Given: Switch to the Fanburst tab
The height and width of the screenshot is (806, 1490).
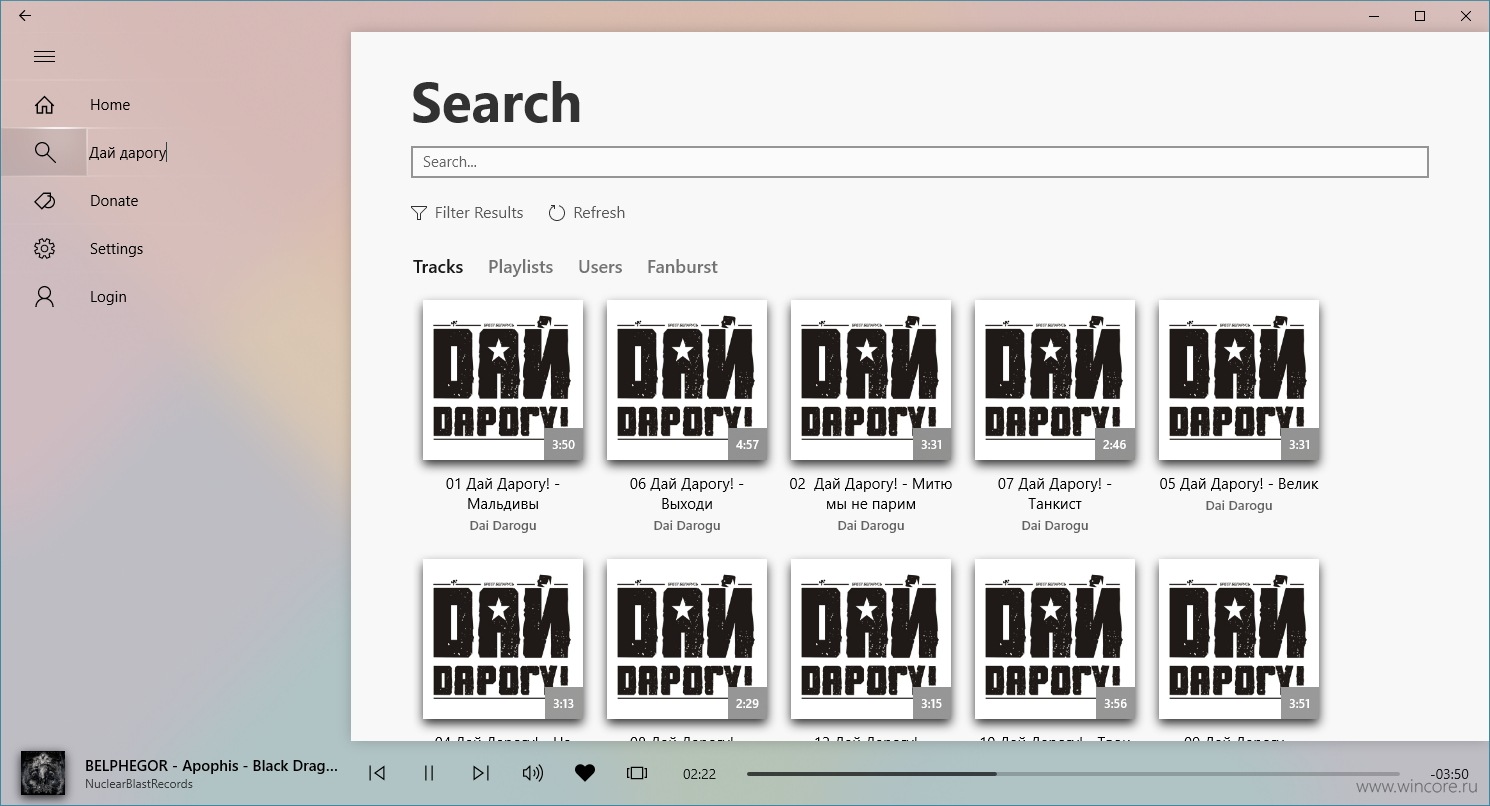Looking at the screenshot, I should click(x=682, y=267).
